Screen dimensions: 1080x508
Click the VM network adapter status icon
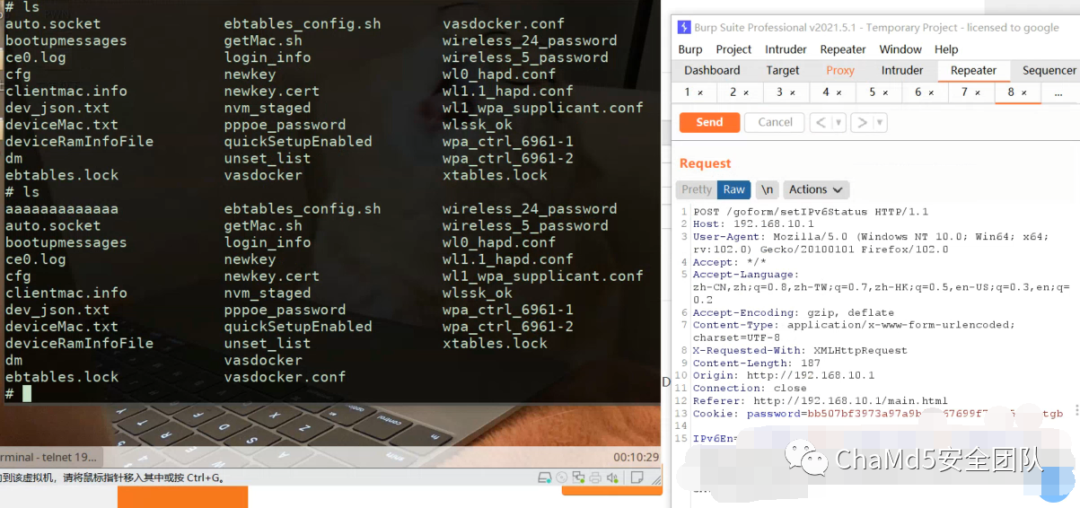579,477
